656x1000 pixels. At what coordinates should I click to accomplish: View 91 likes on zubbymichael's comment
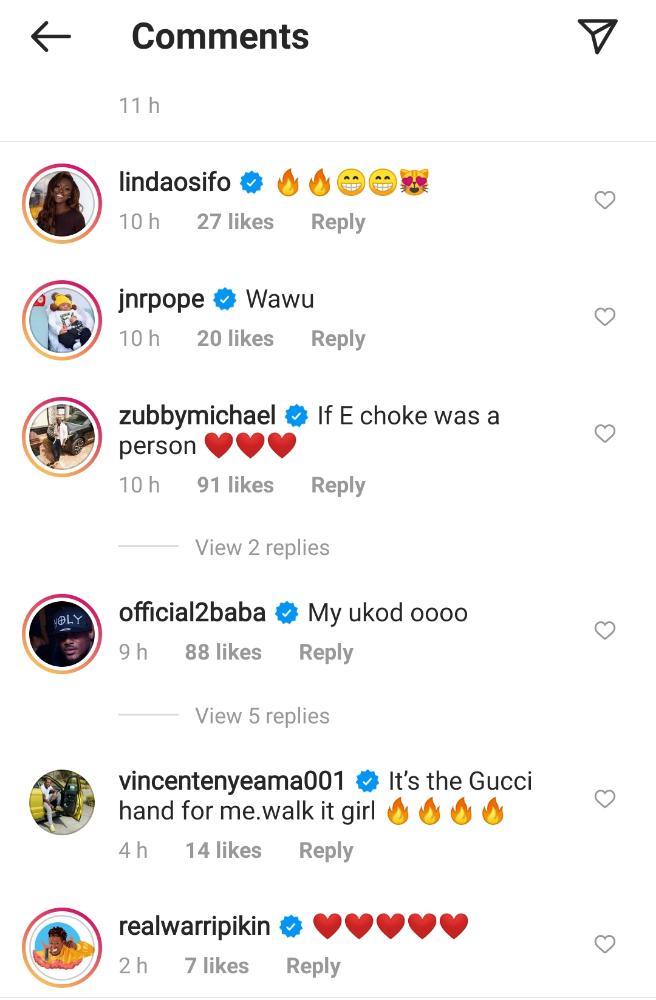236,485
